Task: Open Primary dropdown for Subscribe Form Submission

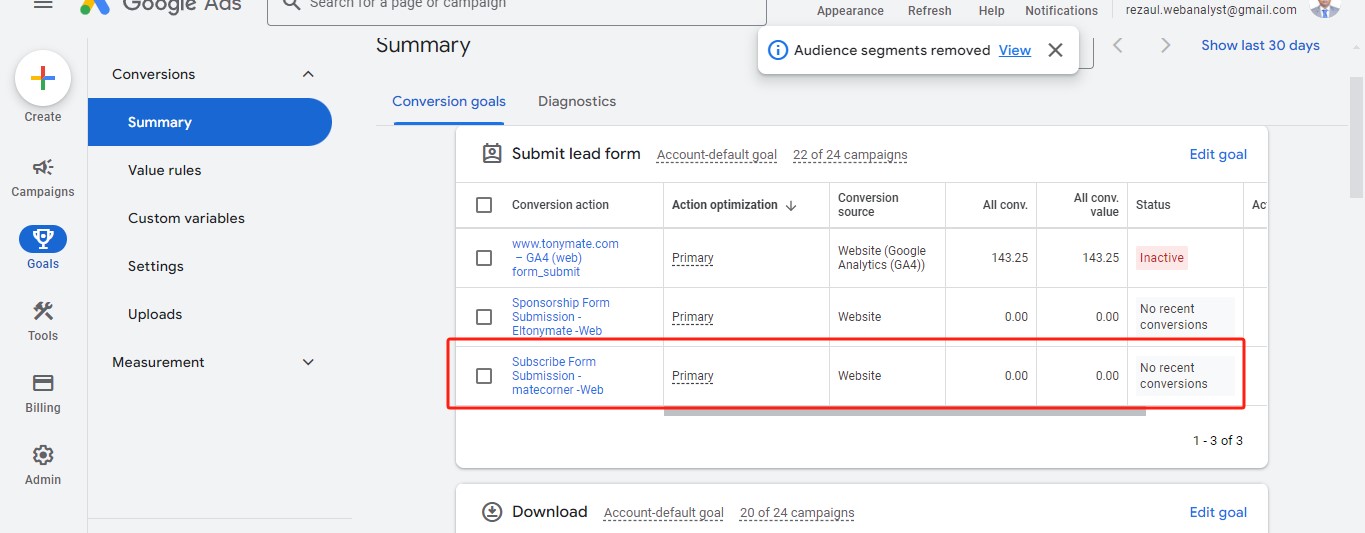Action: pos(693,376)
